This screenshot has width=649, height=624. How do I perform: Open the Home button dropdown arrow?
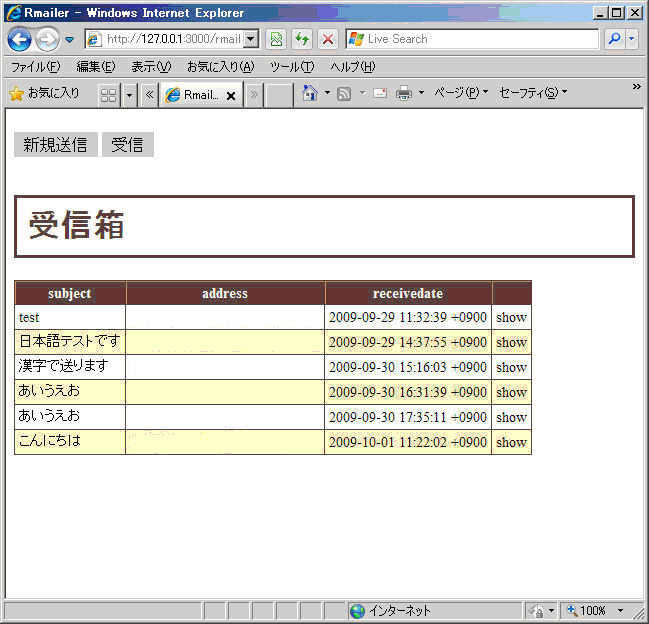327,93
